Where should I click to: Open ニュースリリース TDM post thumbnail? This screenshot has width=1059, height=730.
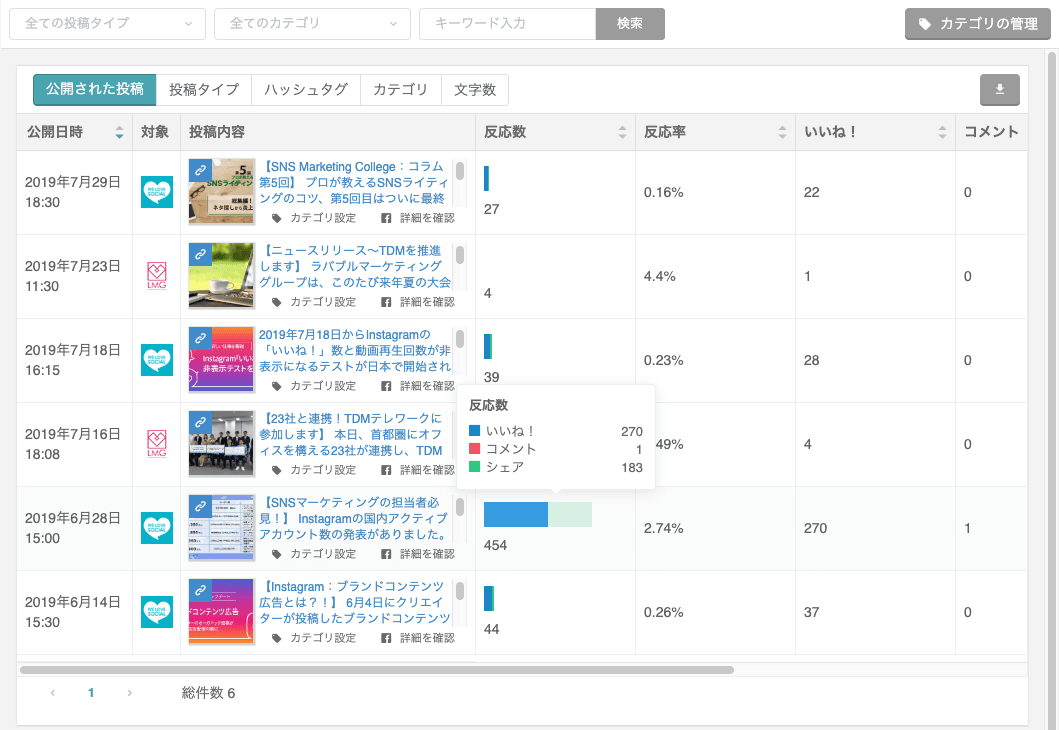pyautogui.click(x=222, y=276)
